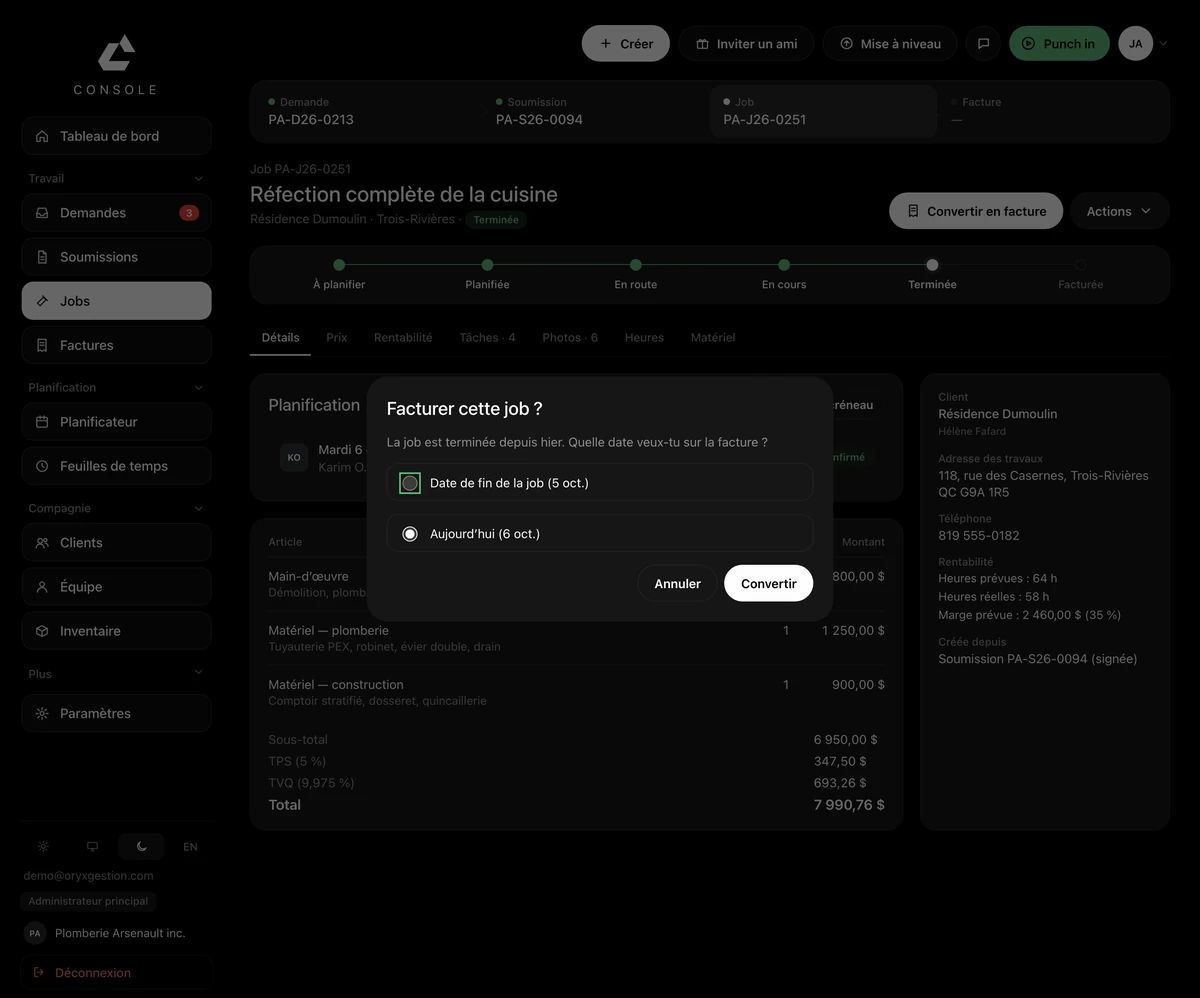Click the Inventaire box icon
The width and height of the screenshot is (1200, 998).
(42, 631)
